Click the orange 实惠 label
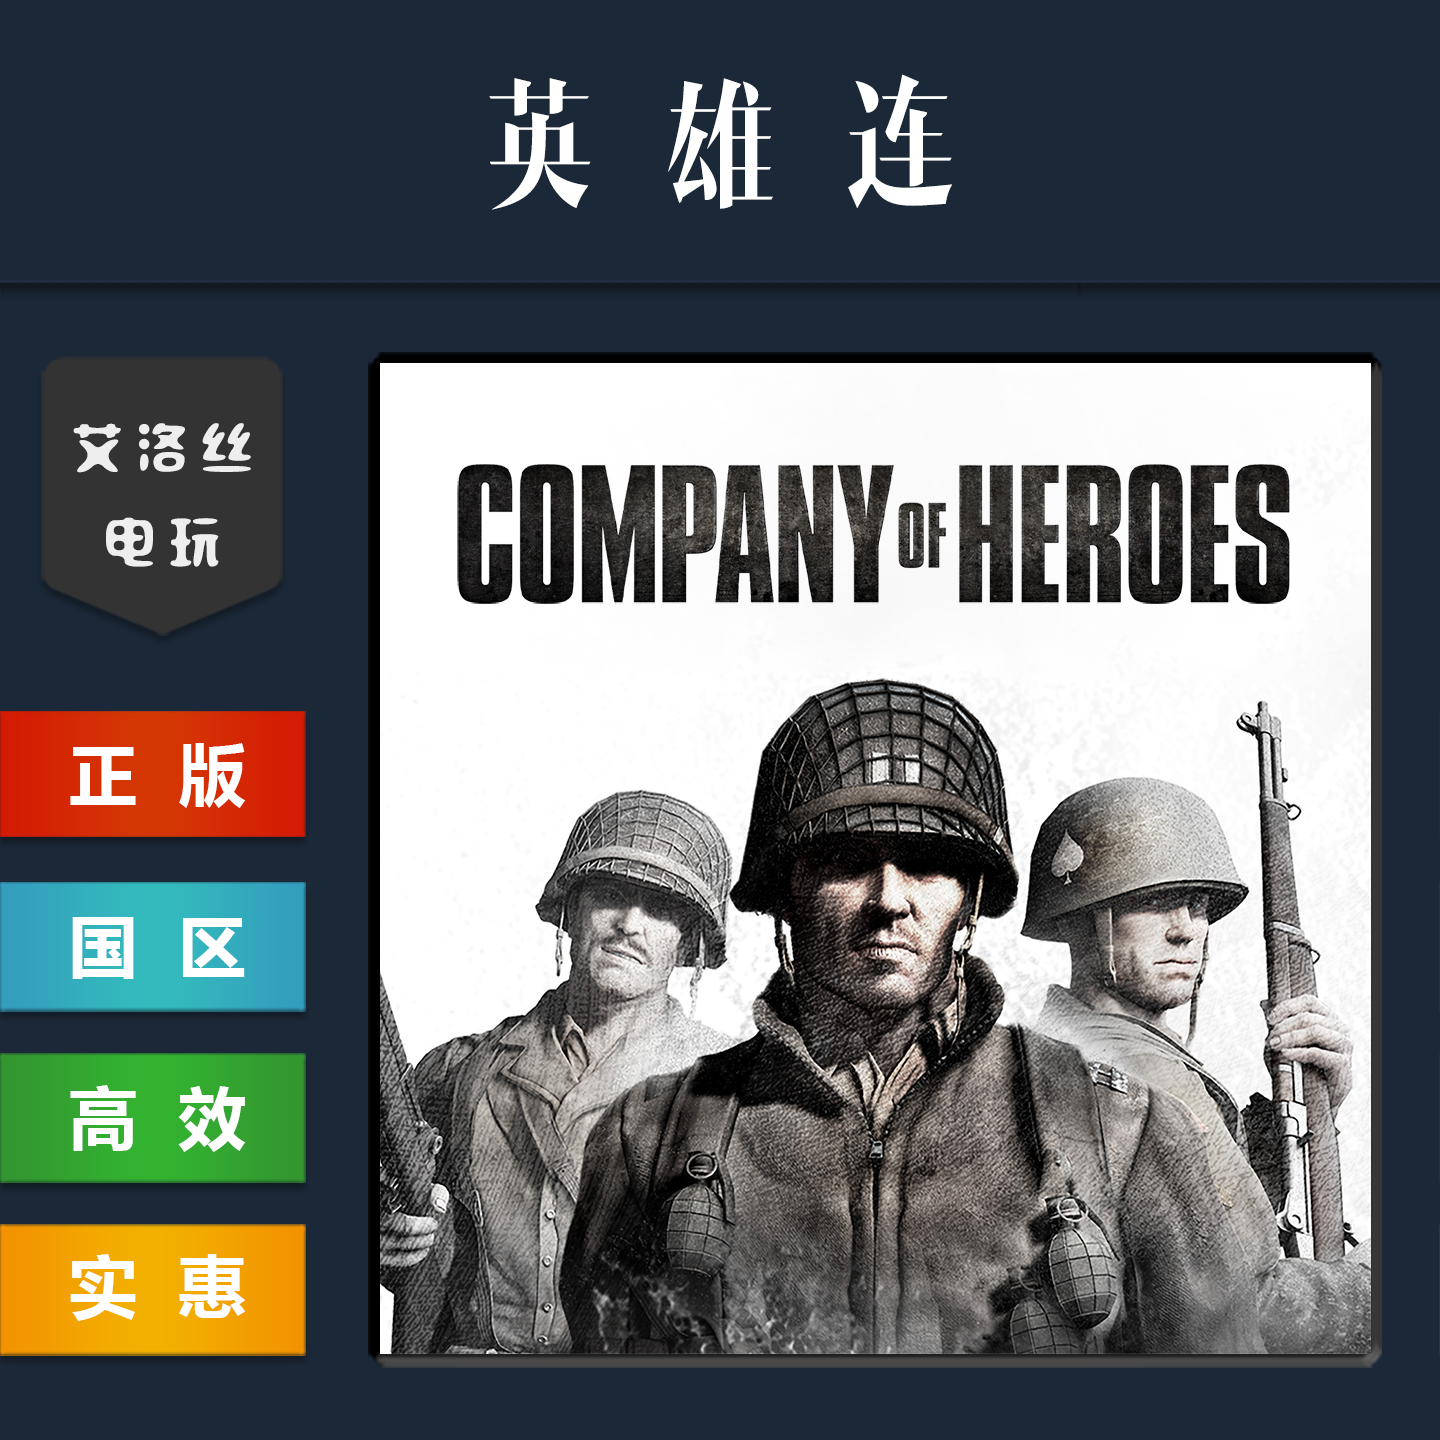 pyautogui.click(x=153, y=1289)
